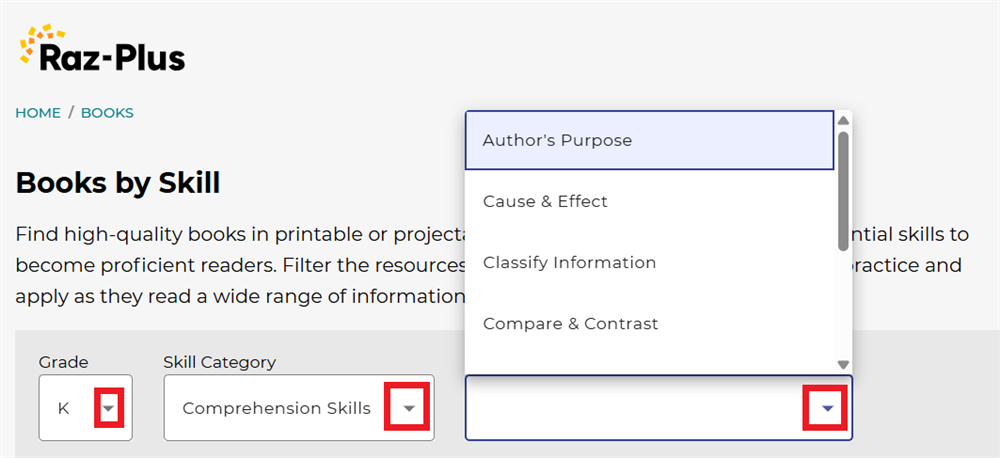Click the Raz-Plus logo
Image resolution: width=1000 pixels, height=458 pixels.
click(x=102, y=51)
